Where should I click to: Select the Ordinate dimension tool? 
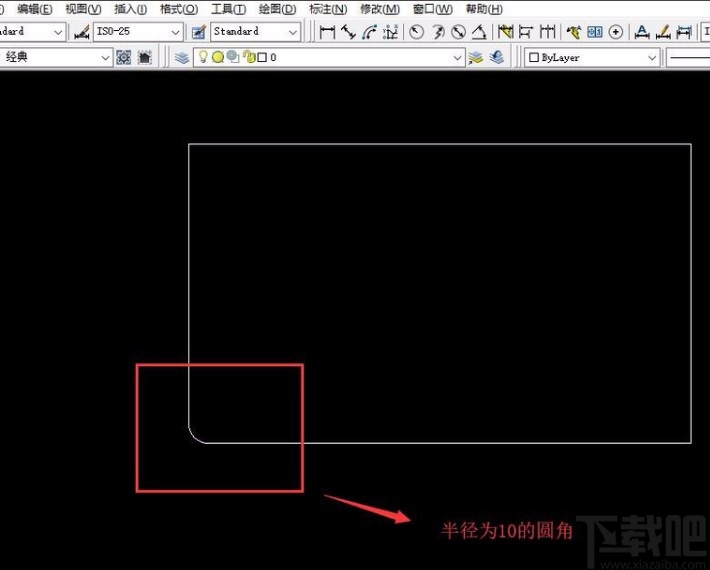(390, 32)
